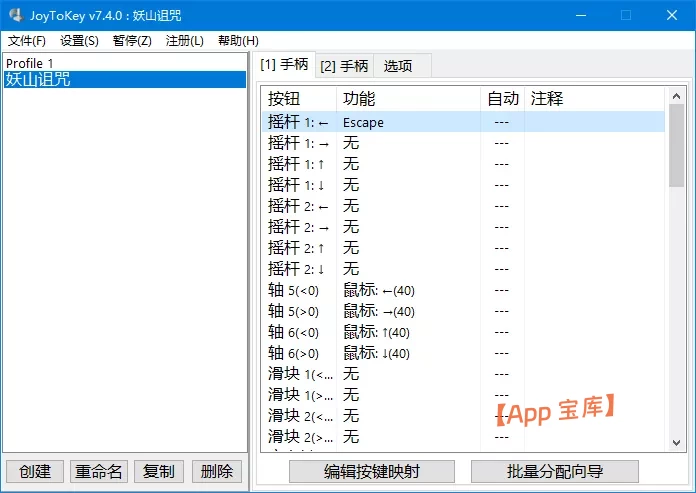Select the 摇杆 1: ↓ row

463,185
